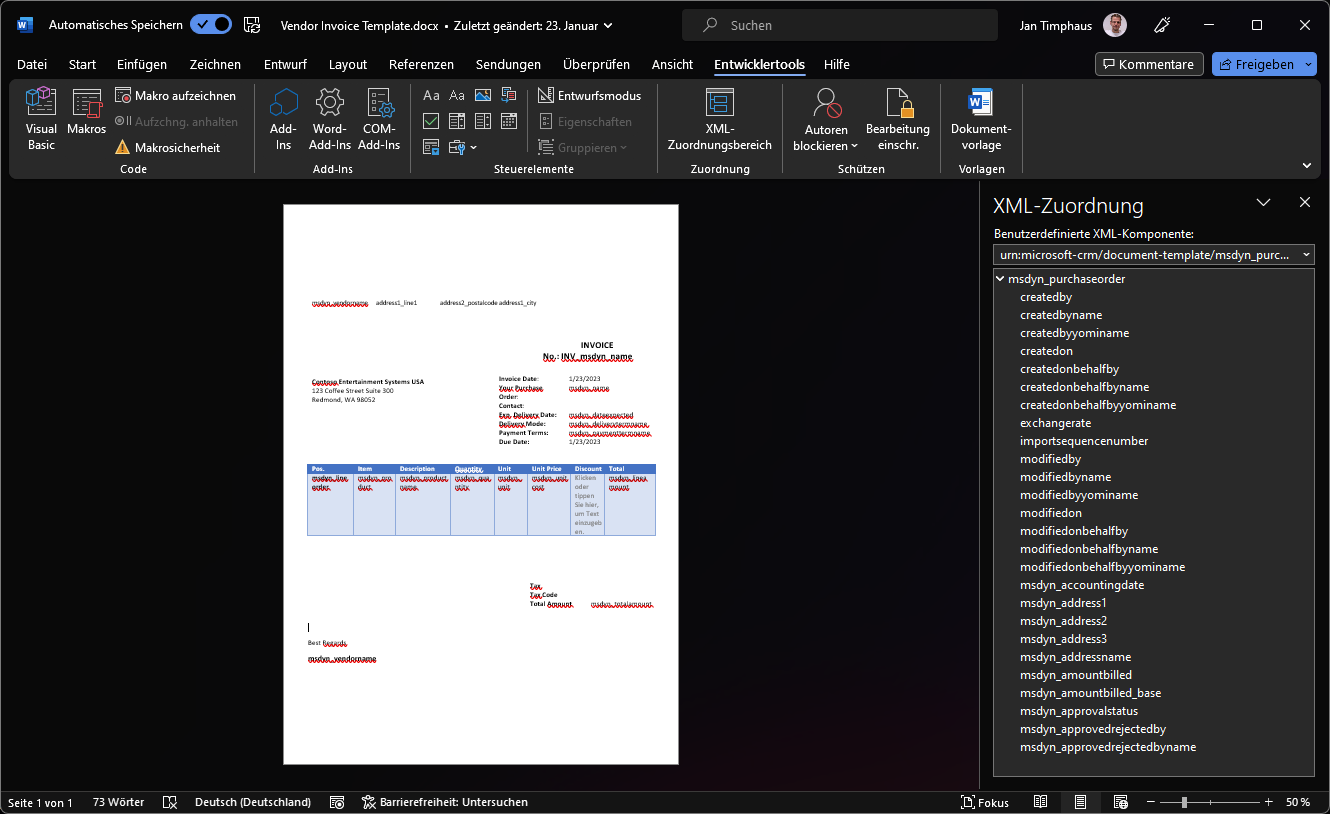Switch to the Überprüfen tab
The image size is (1330, 814).
(596, 64)
